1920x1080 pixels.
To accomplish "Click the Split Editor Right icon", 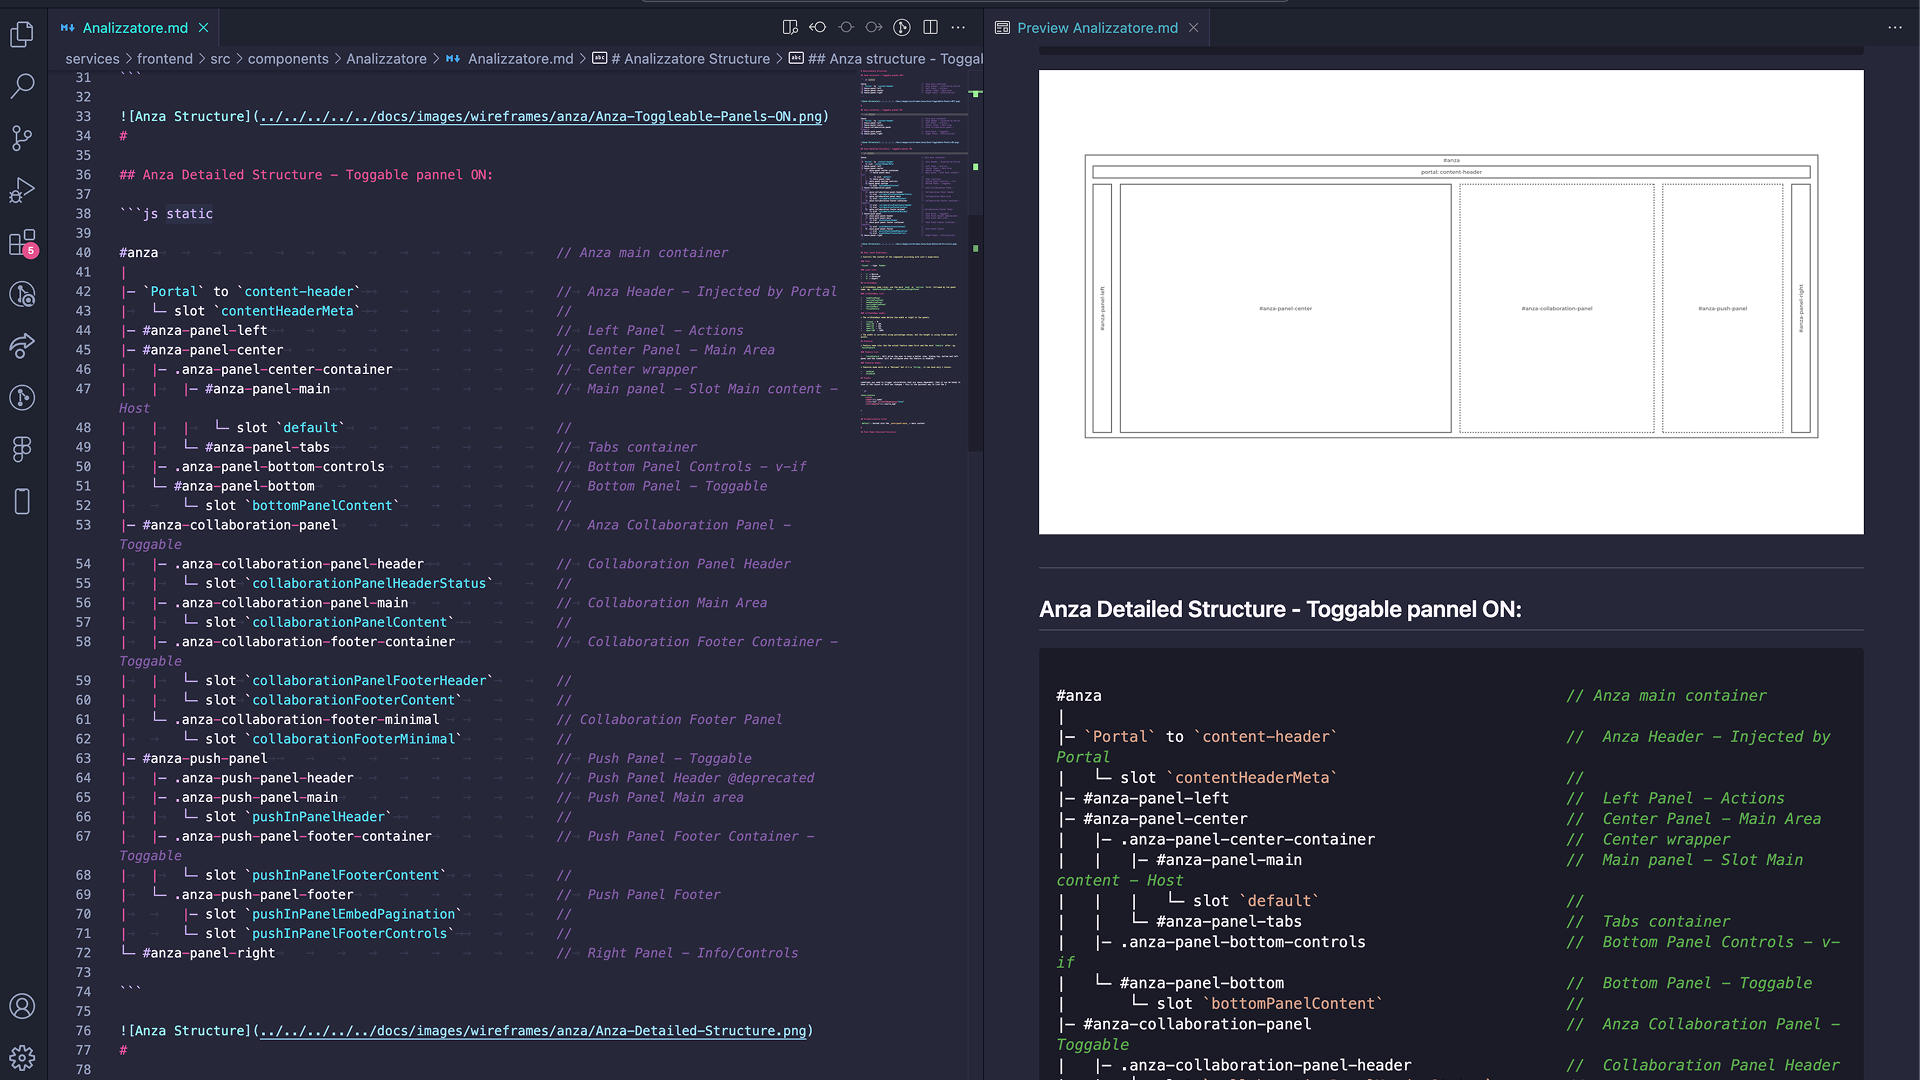I will [930, 27].
